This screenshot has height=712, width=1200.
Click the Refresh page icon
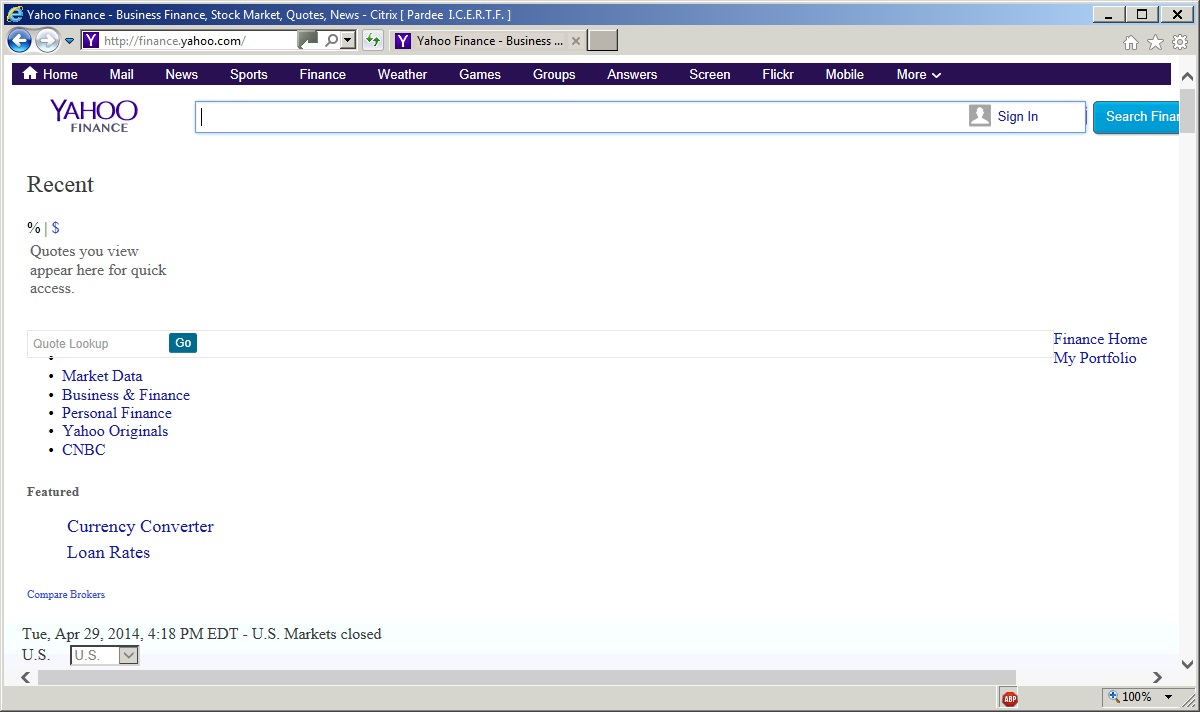click(373, 40)
